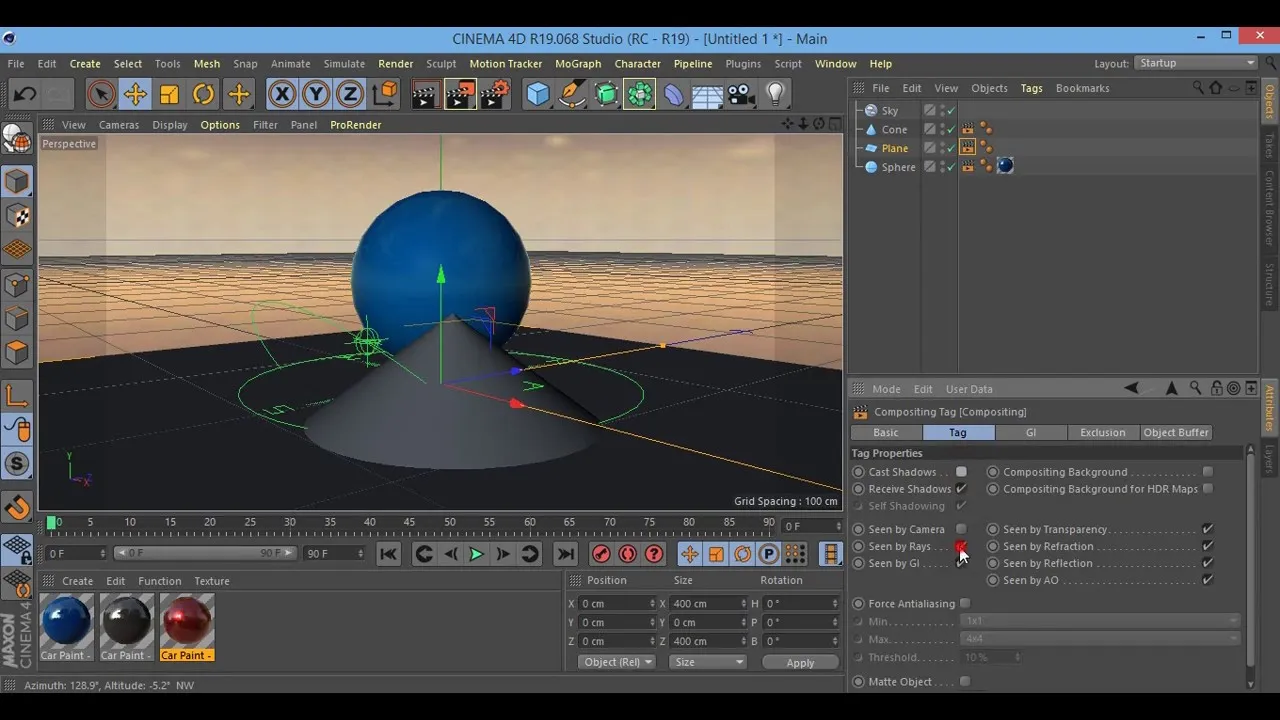
Task: Toggle Seen by Refraction checkbox
Action: [1208, 546]
